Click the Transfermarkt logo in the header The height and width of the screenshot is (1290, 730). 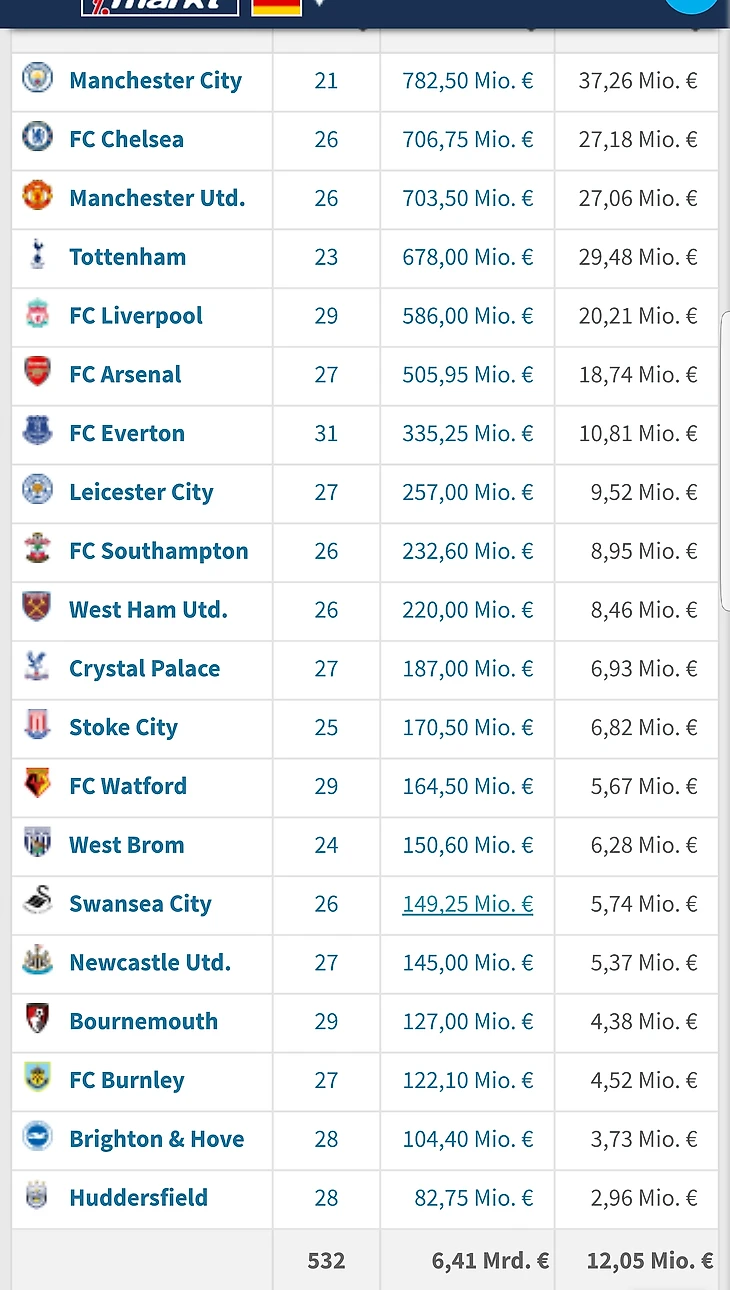[160, 6]
